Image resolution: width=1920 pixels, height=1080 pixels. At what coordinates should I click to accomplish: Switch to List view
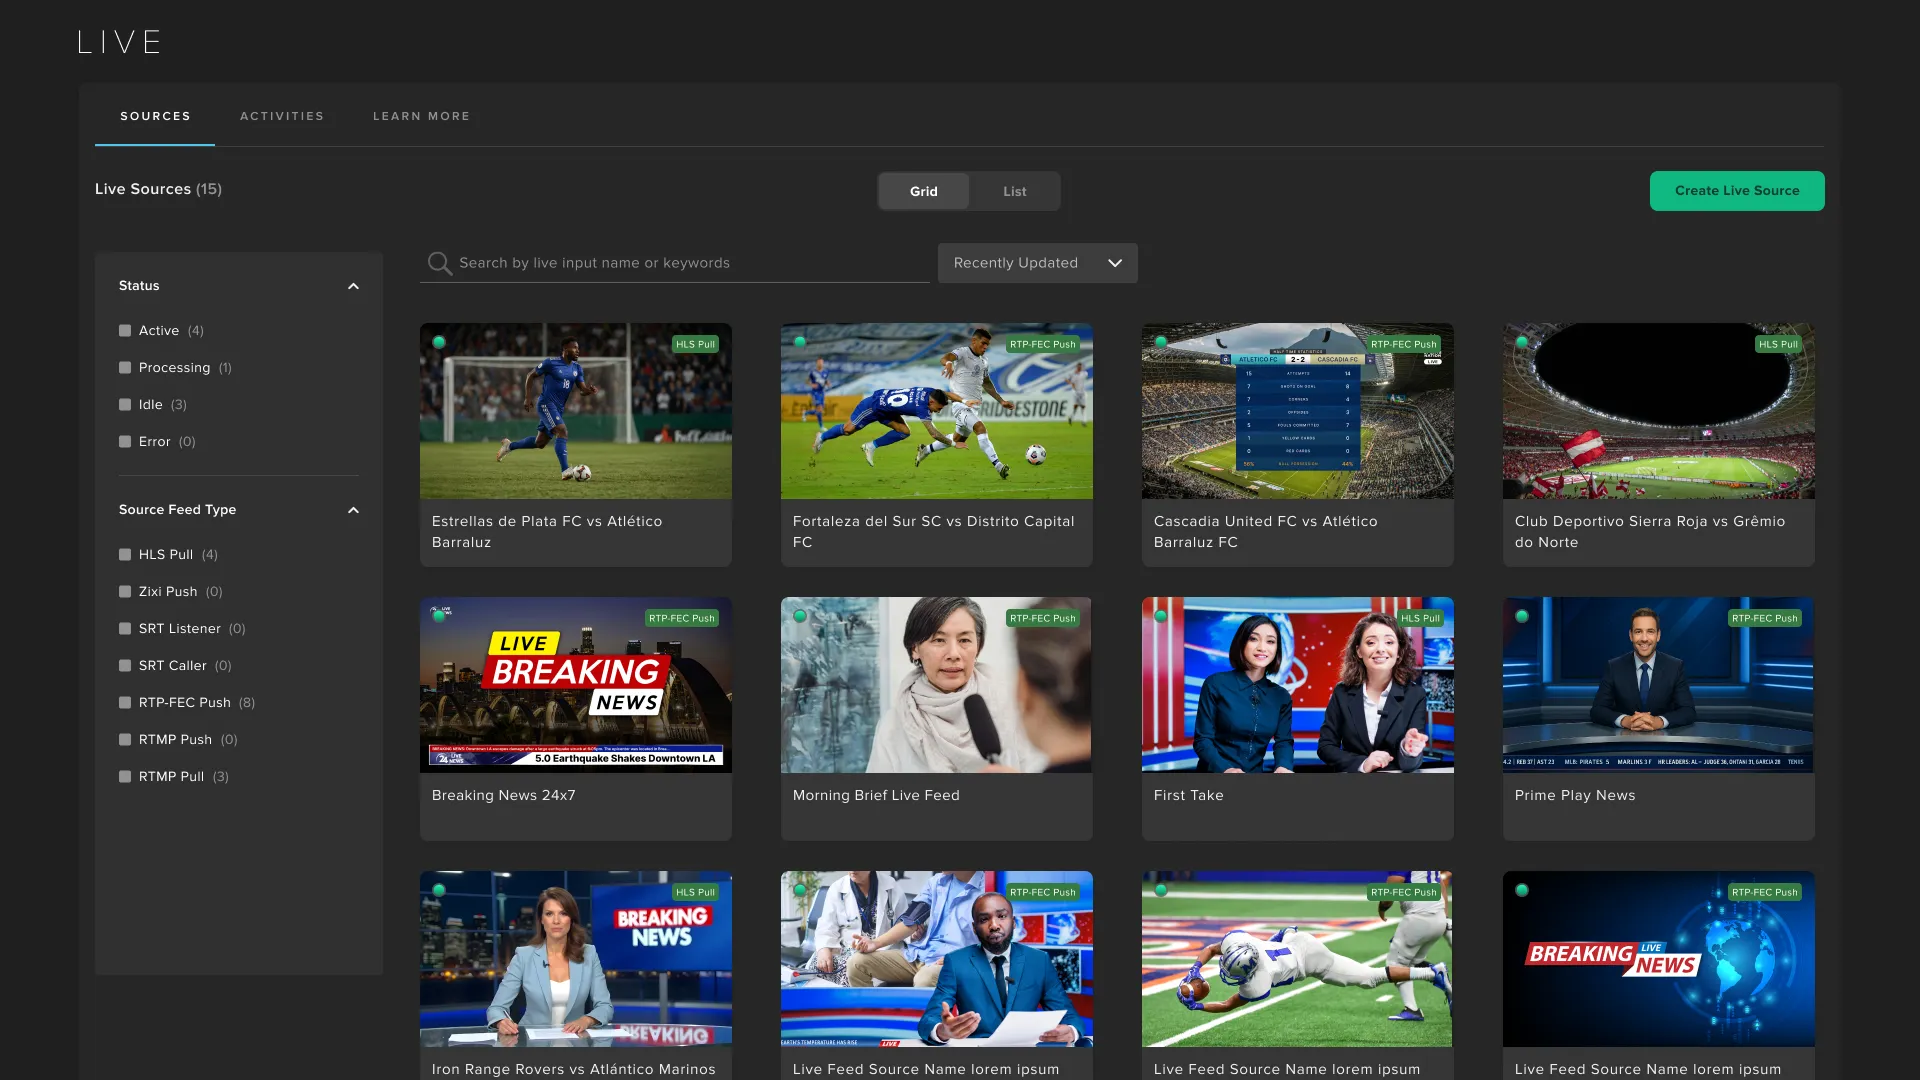pyautogui.click(x=1014, y=191)
